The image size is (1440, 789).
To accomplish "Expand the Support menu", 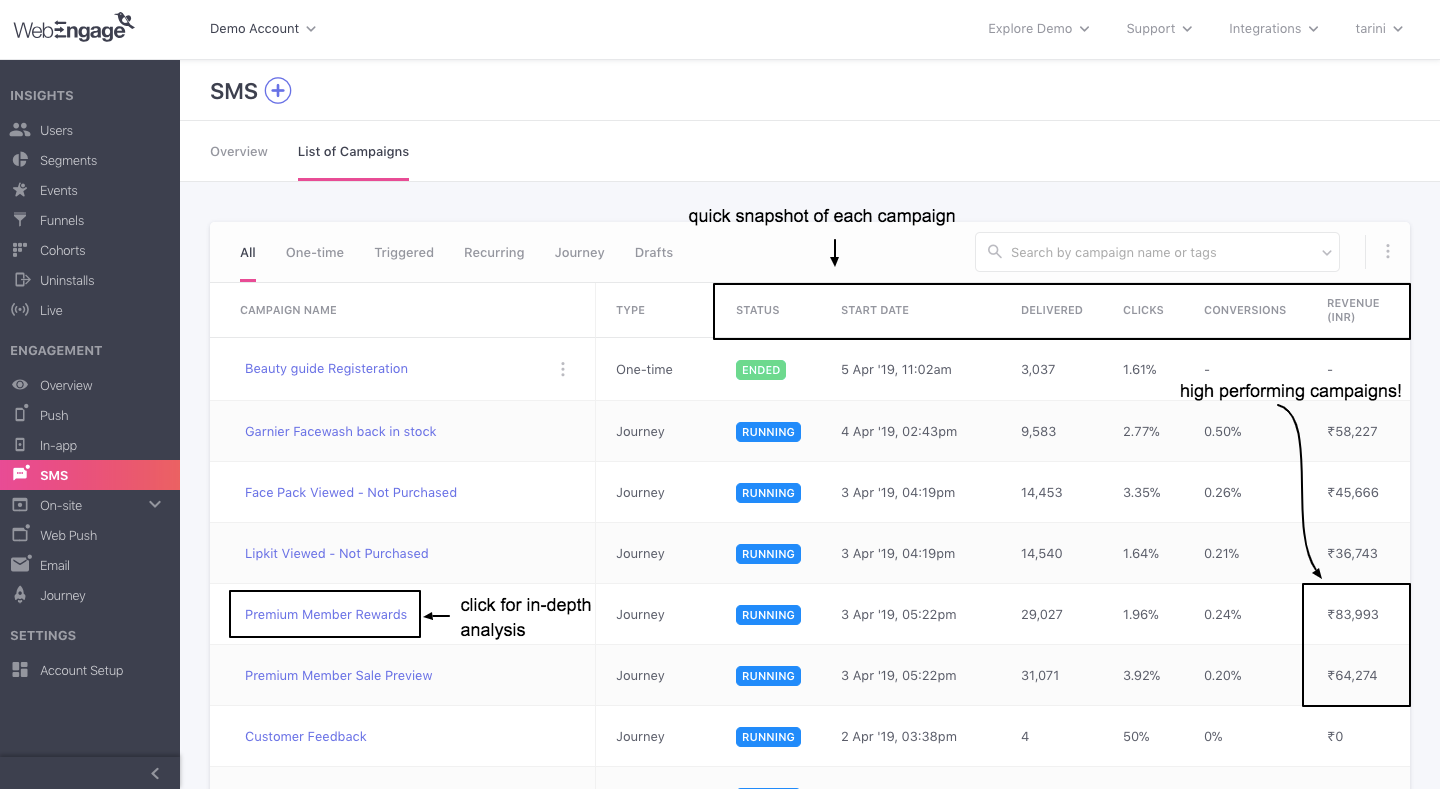I will 1159,28.
